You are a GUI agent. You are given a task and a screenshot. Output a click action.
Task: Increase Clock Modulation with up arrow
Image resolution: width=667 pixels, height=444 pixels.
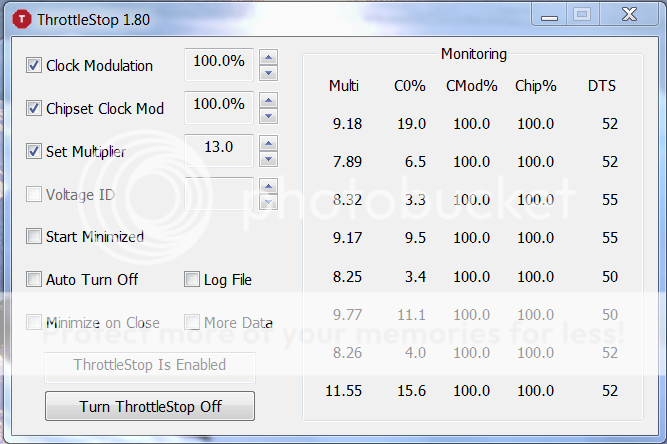pyautogui.click(x=268, y=57)
